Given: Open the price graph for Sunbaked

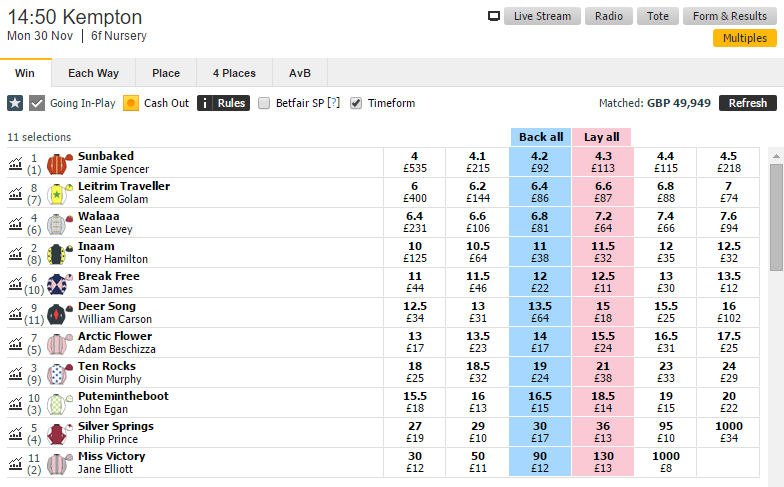Looking at the screenshot, I should [15, 163].
